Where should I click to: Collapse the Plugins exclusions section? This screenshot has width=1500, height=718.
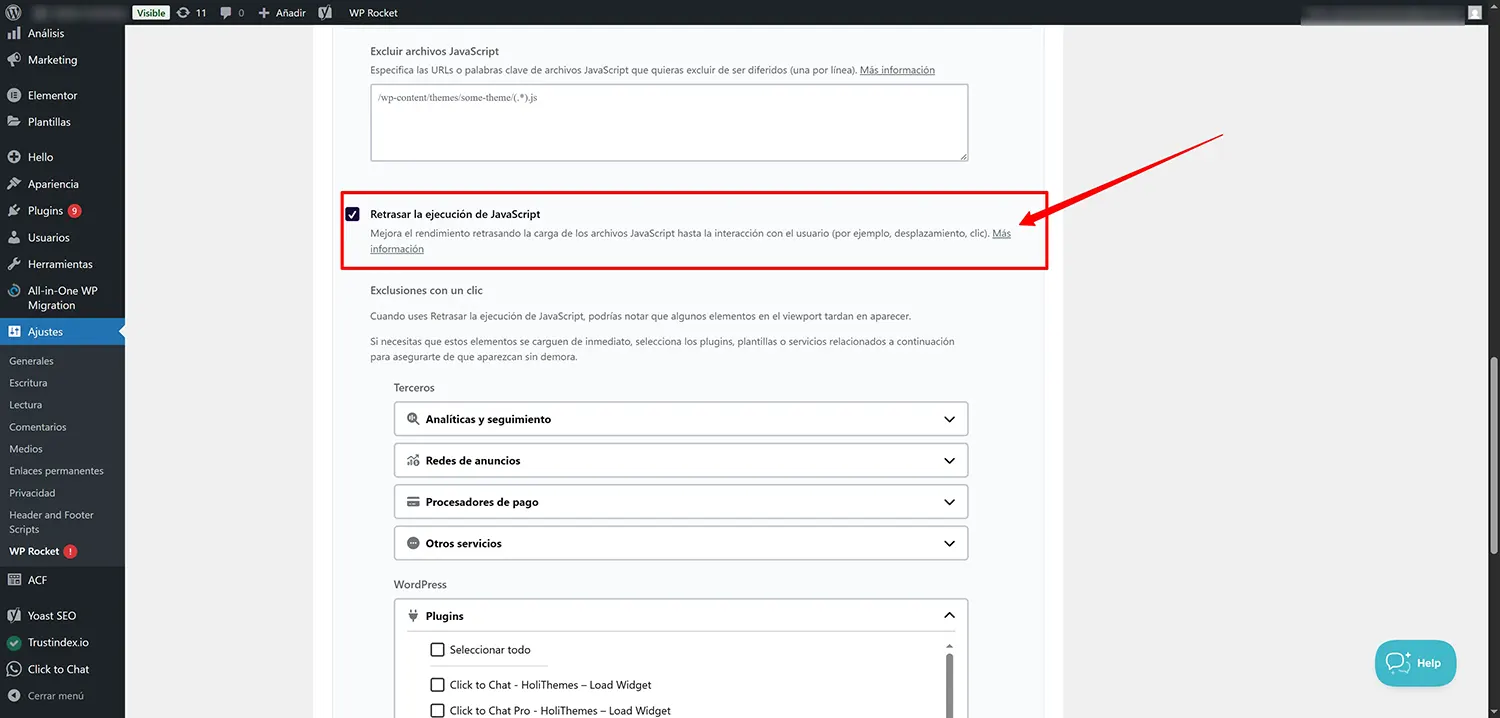(x=949, y=616)
